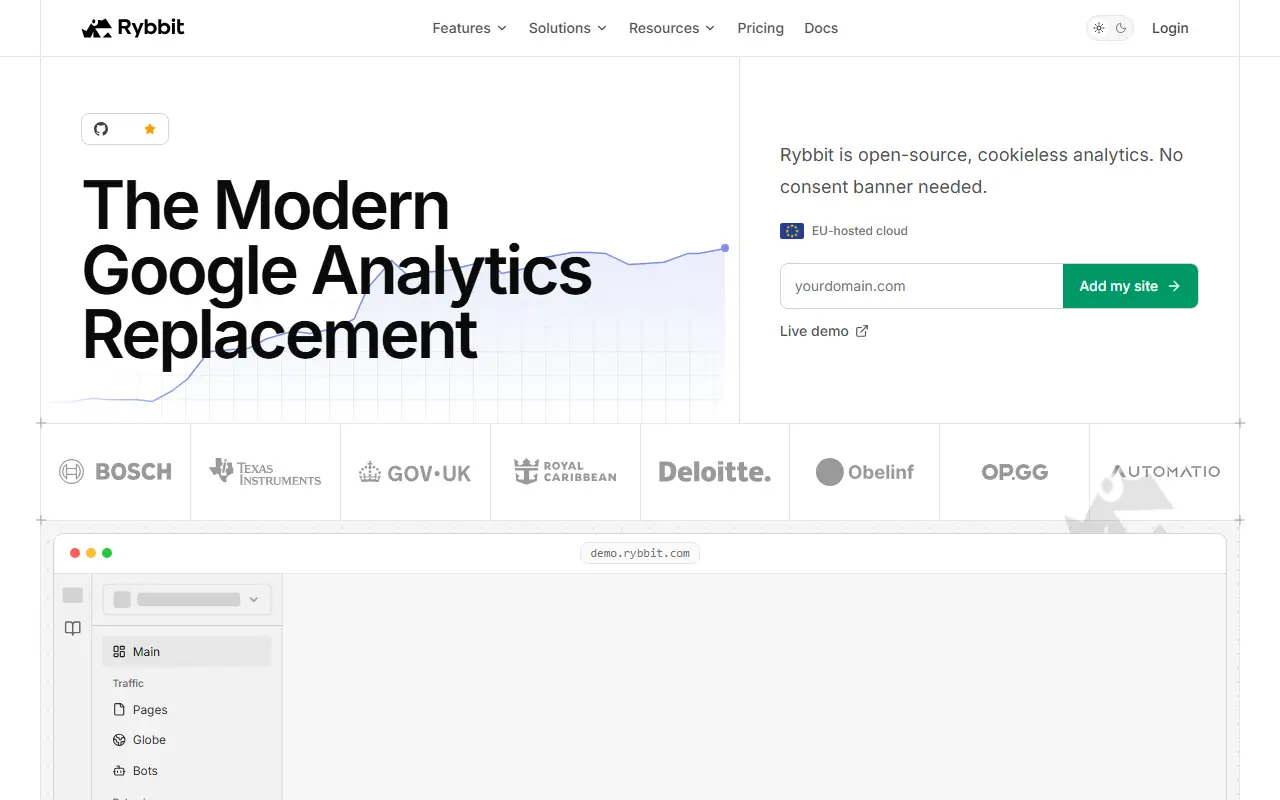The image size is (1280, 800).
Task: Click the Rybbit logo in the header
Action: click(x=133, y=28)
